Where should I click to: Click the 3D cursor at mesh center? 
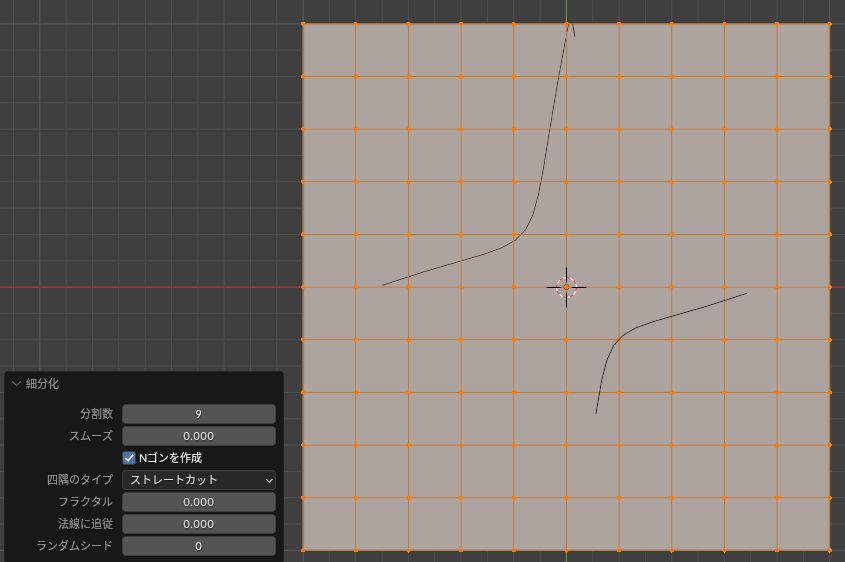(566, 287)
